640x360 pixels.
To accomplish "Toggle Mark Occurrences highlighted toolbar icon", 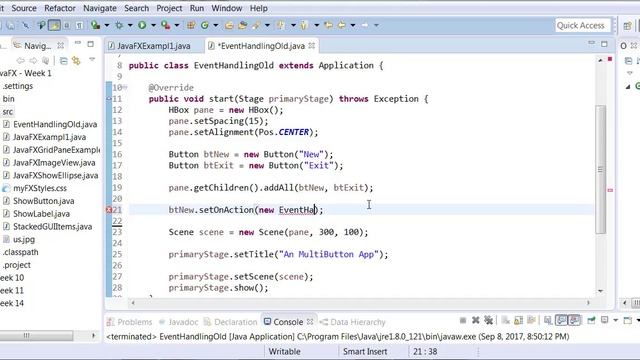I will [54, 25].
